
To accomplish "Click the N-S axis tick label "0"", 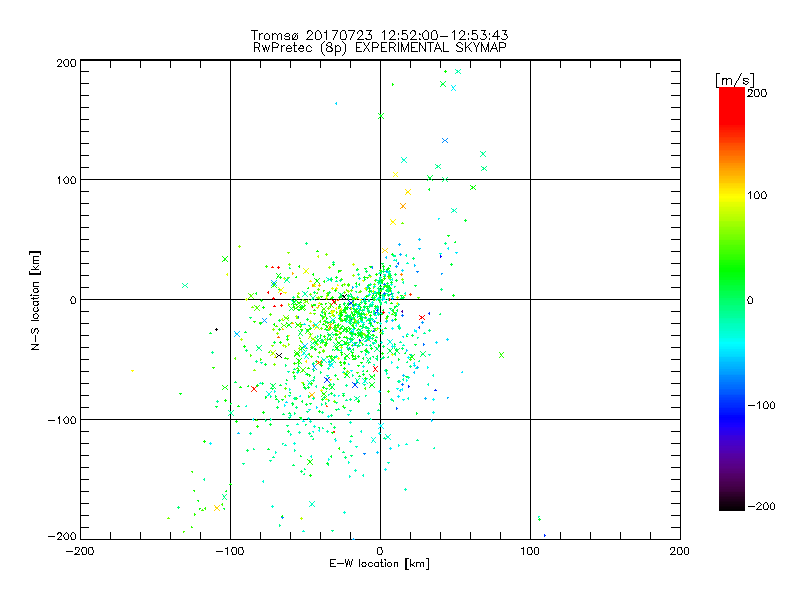I will click(x=73, y=300).
